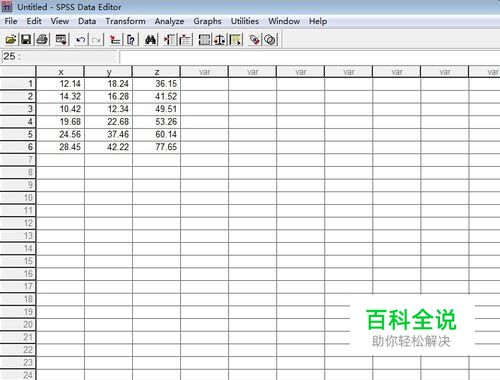Click the Print toolbar icon
This screenshot has height=380, width=500.
coord(42,40)
